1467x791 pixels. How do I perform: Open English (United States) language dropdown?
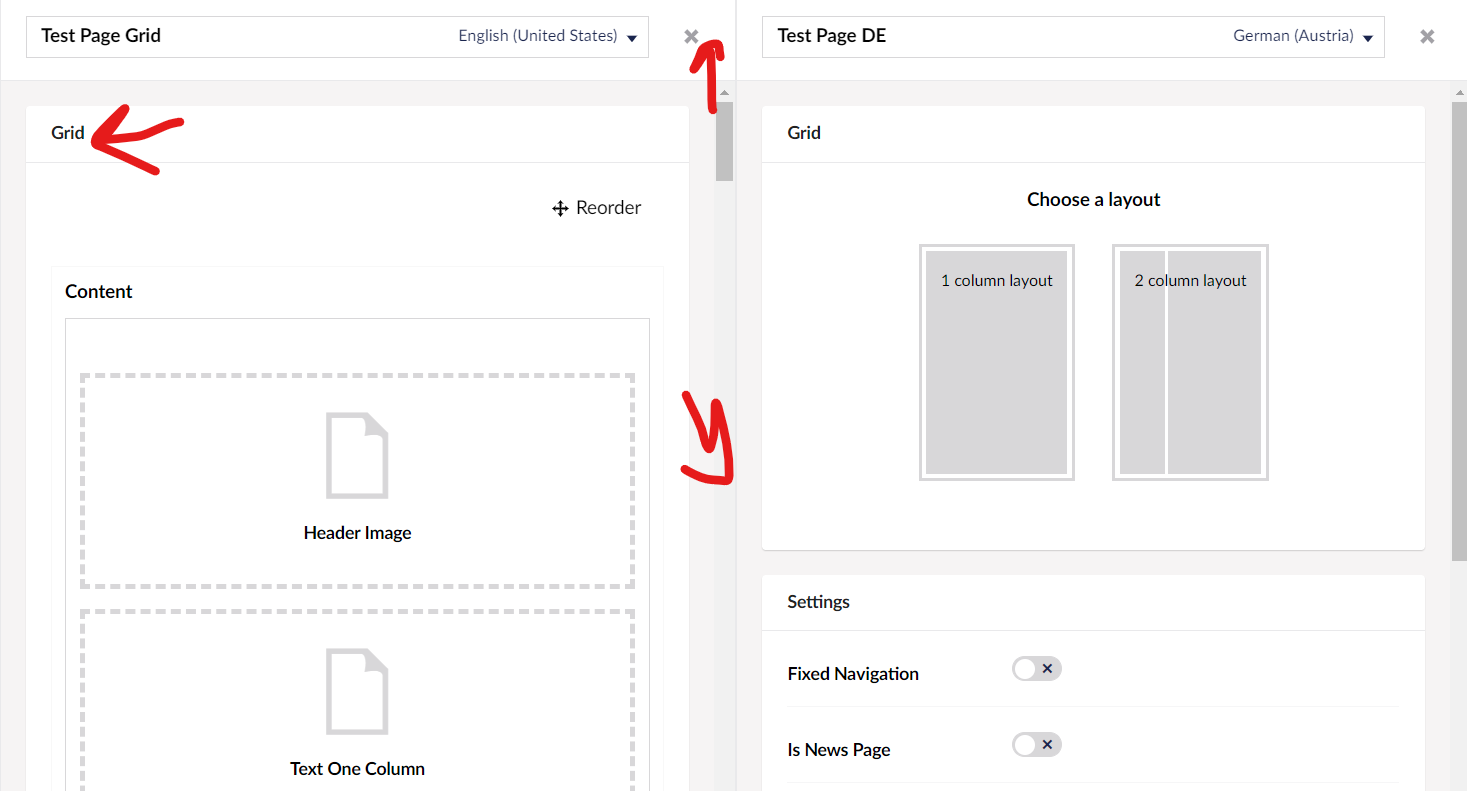click(x=547, y=36)
